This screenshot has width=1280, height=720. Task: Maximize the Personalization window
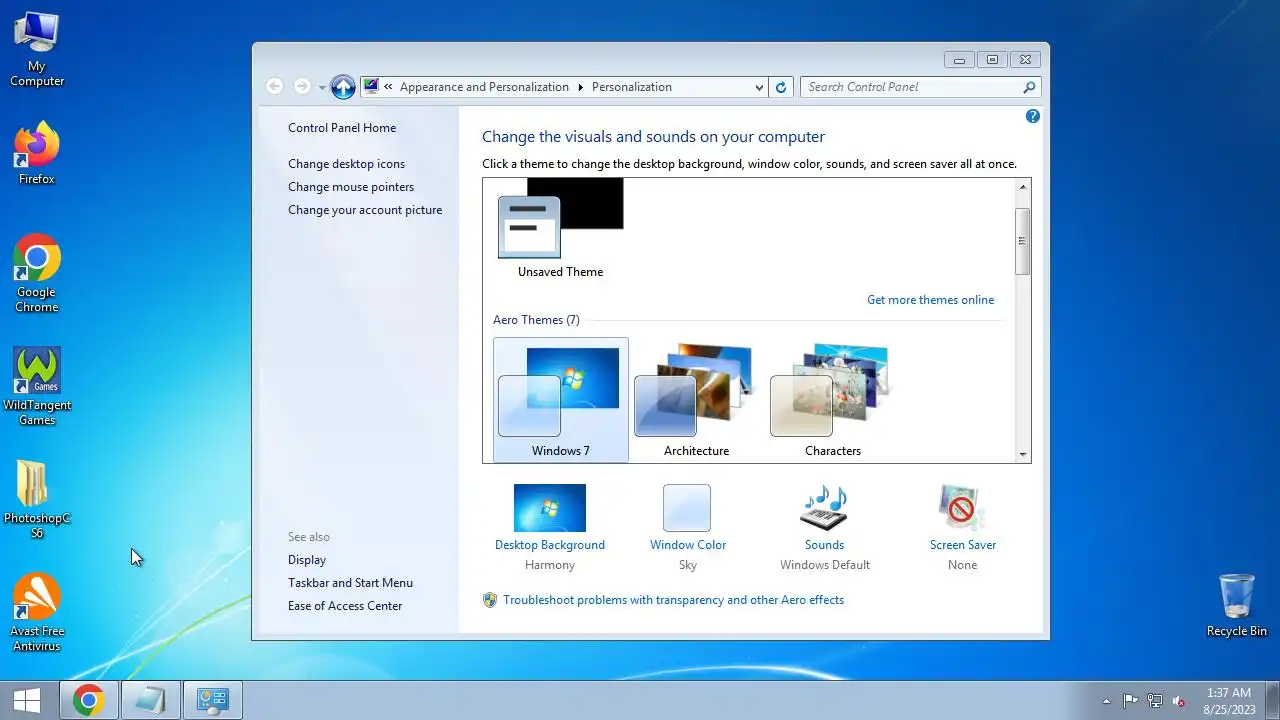[x=993, y=60]
